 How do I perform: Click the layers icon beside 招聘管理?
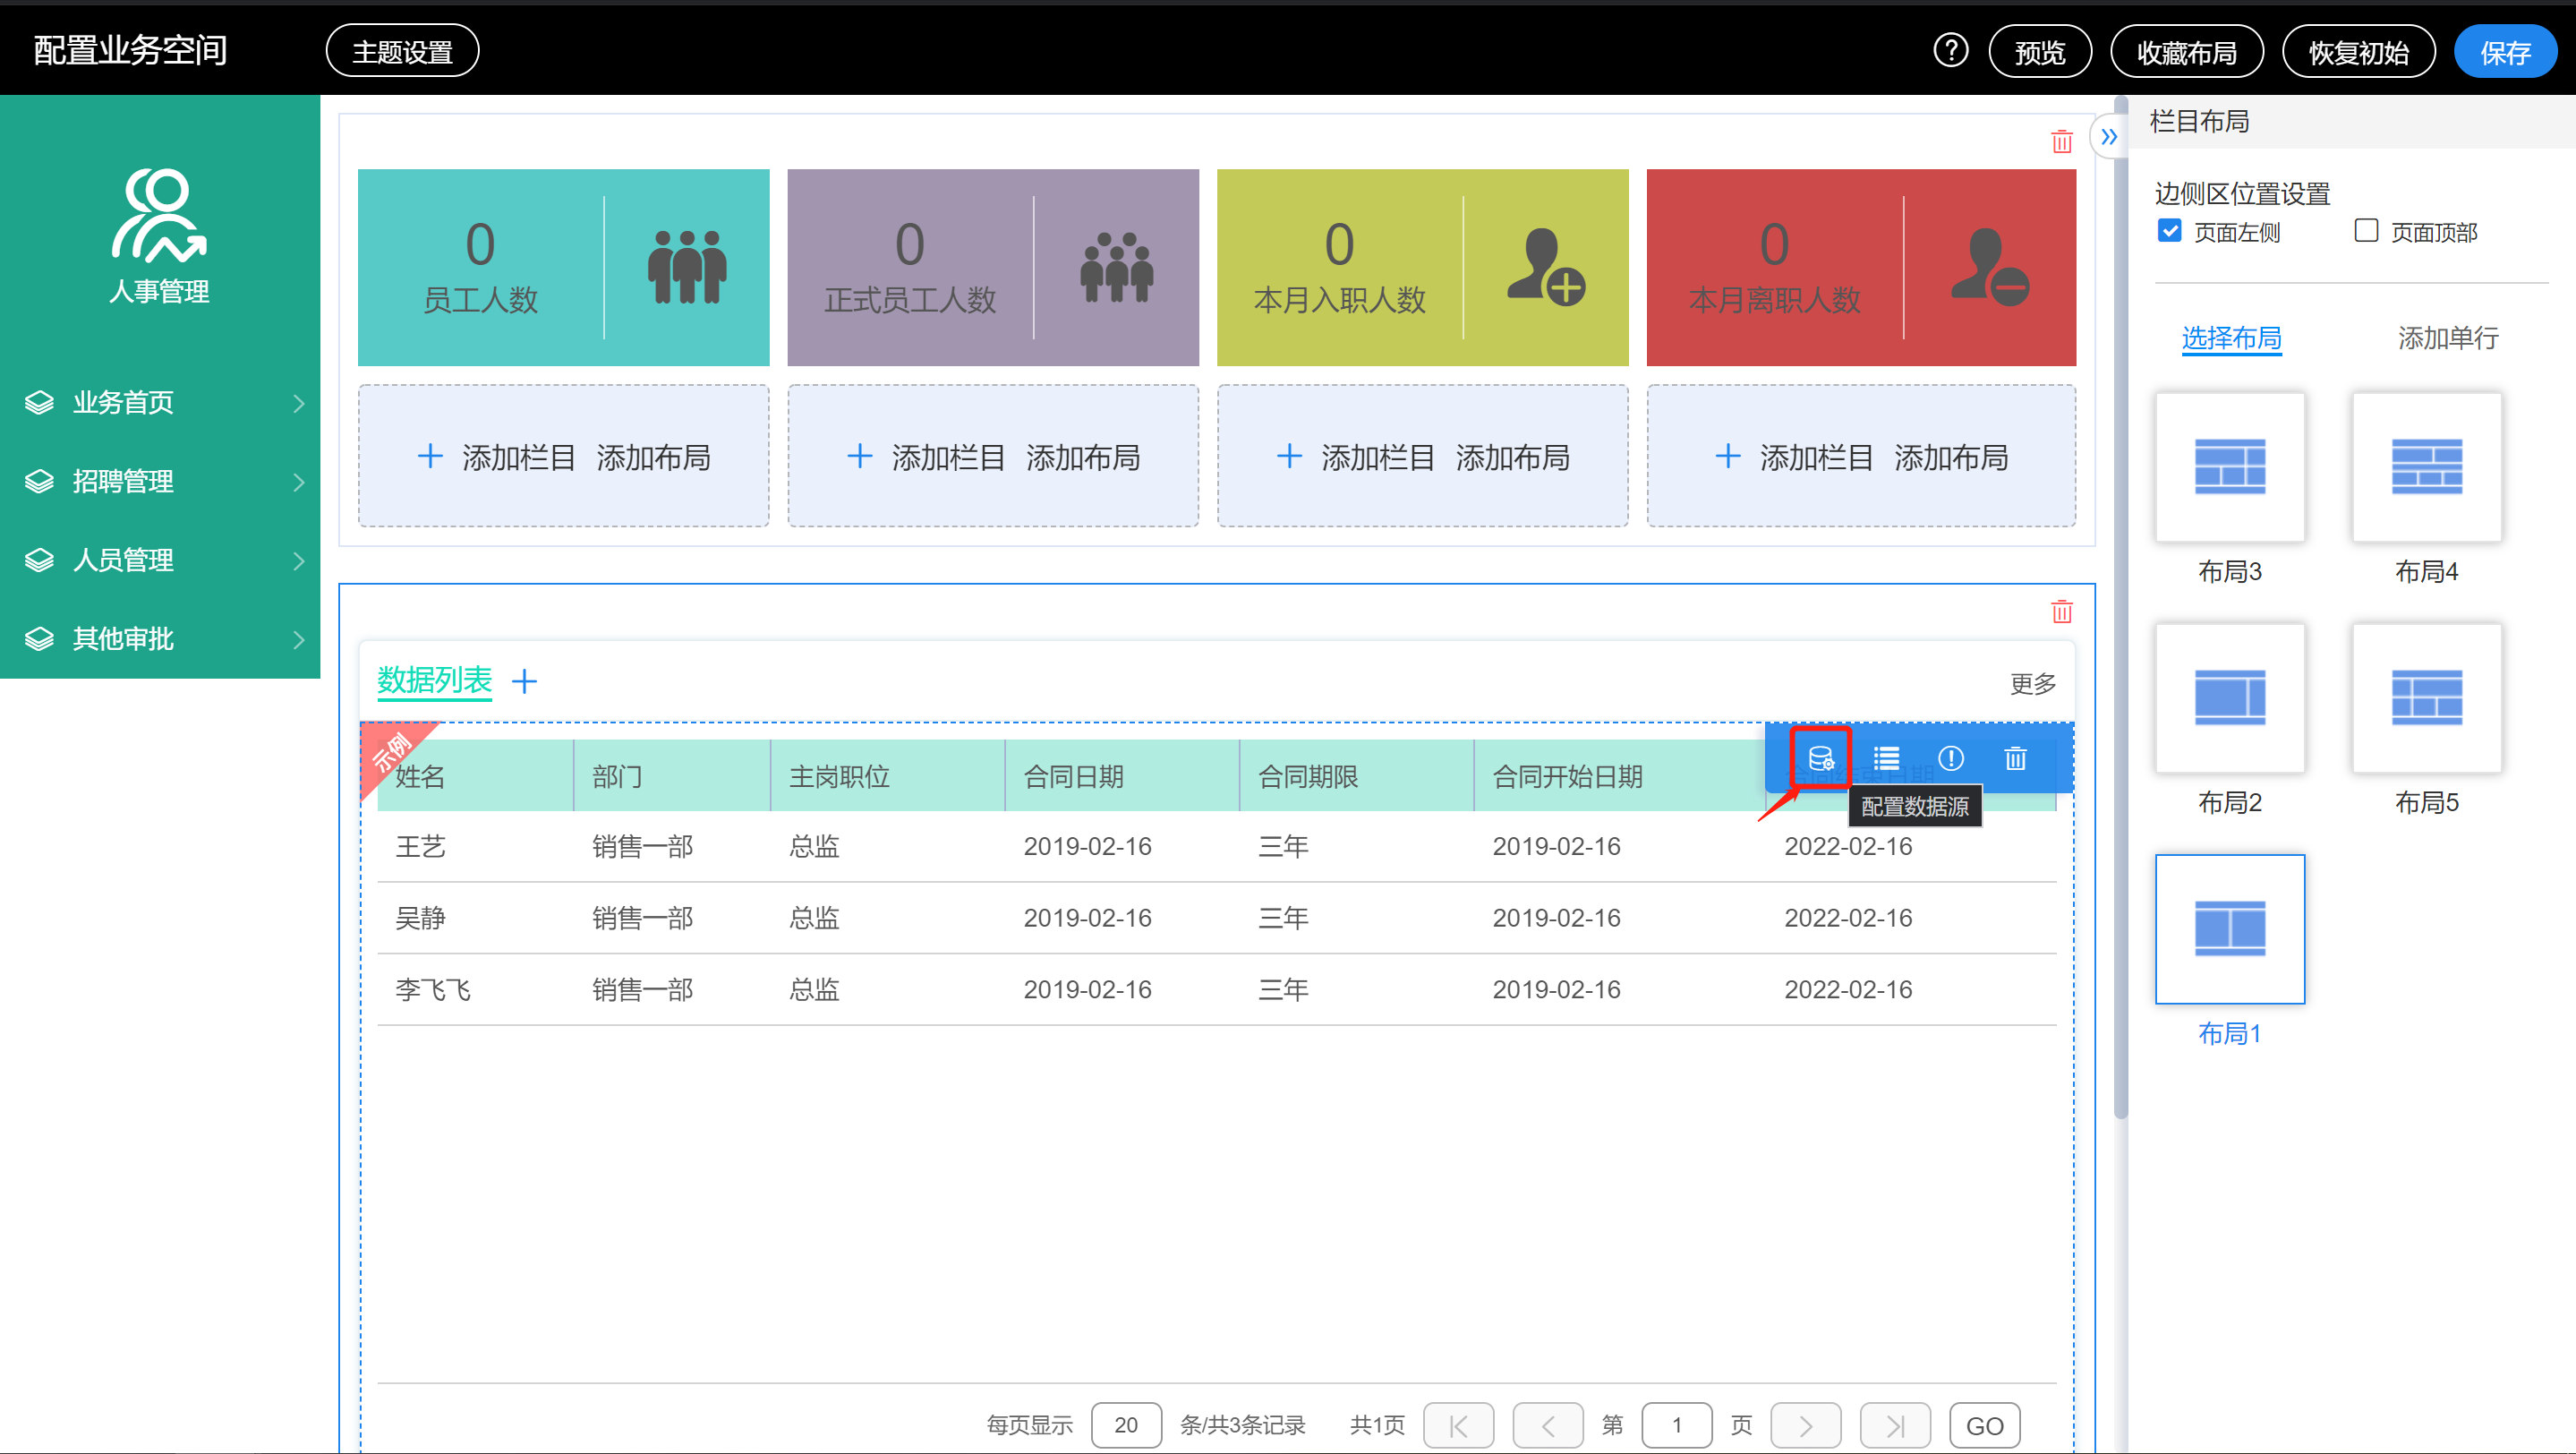point(39,481)
